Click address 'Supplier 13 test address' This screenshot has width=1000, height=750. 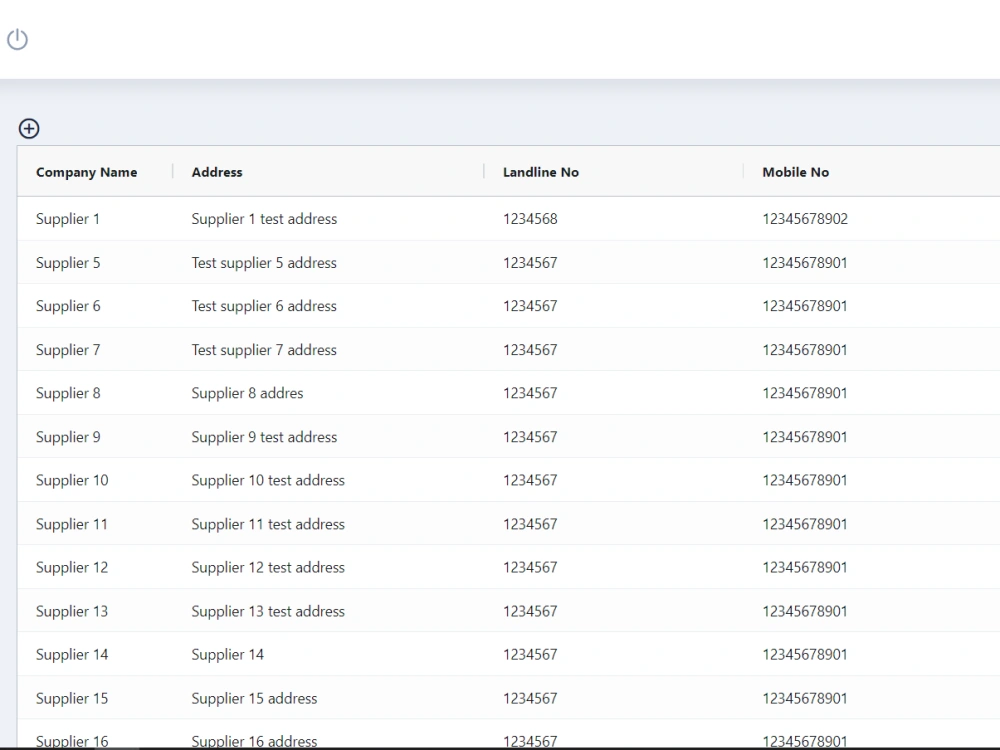pos(268,612)
